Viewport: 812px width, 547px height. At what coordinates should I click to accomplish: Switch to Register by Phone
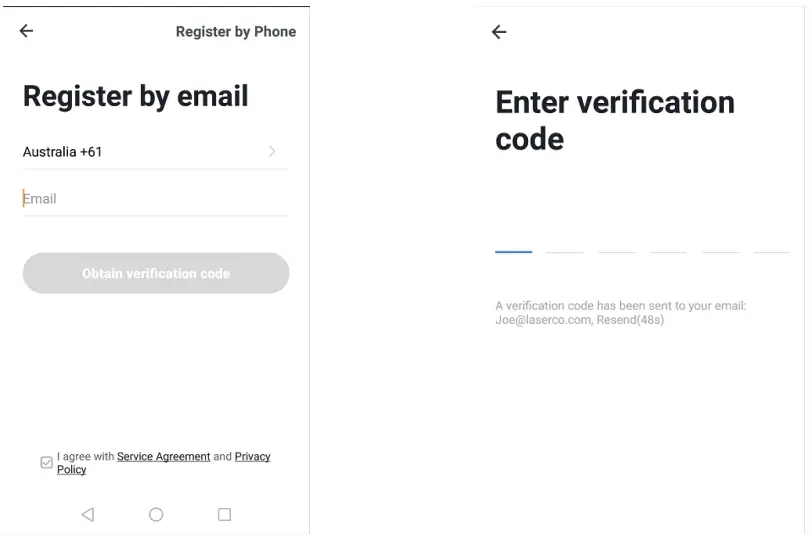tap(236, 32)
